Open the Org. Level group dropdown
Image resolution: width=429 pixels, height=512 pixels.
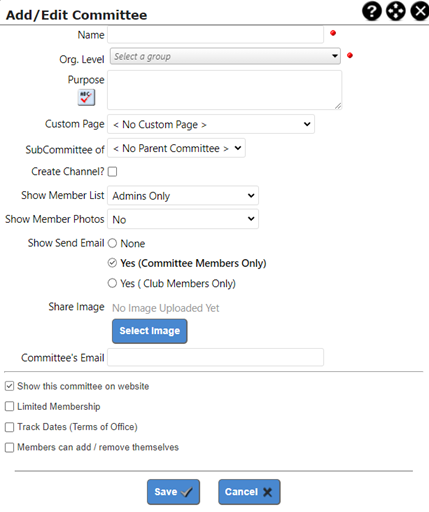click(x=225, y=56)
